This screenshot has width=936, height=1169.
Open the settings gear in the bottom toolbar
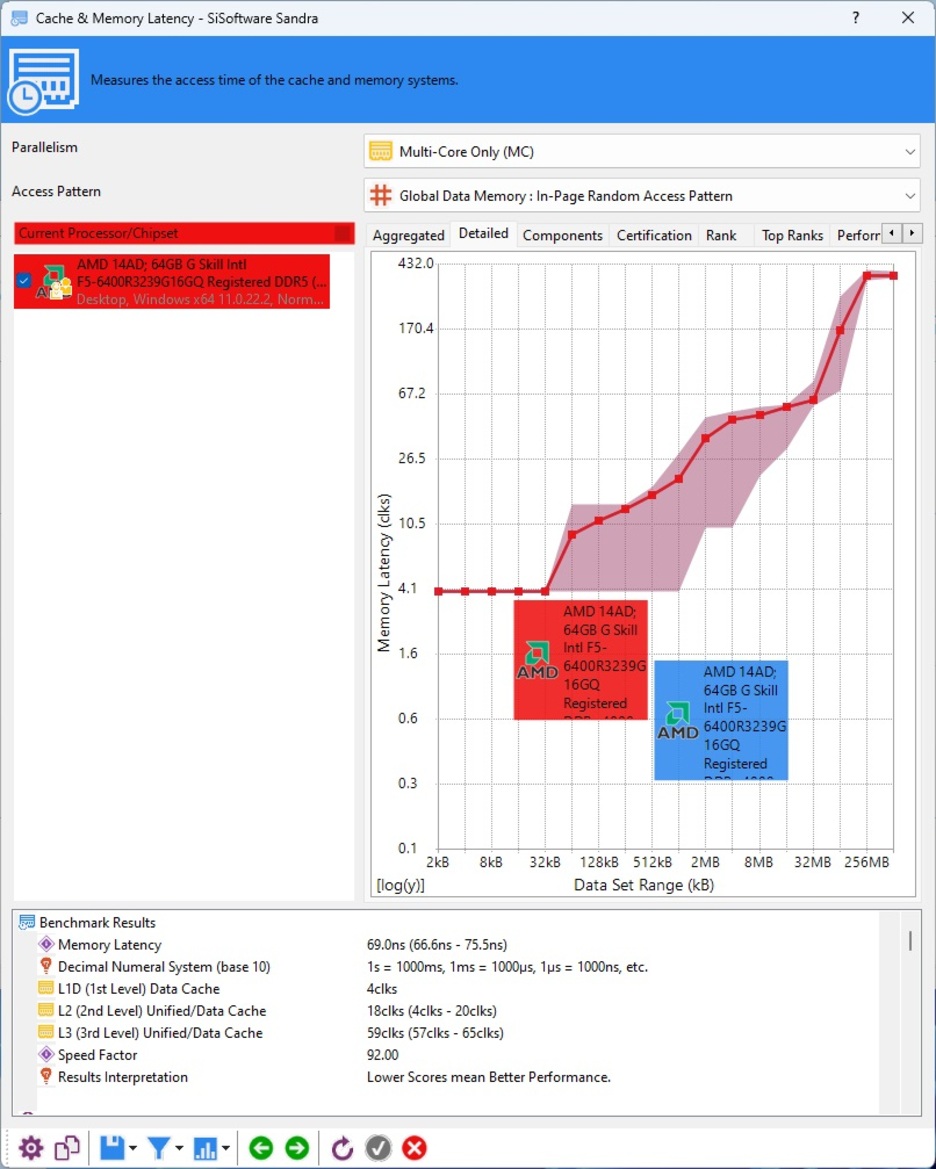point(31,1147)
